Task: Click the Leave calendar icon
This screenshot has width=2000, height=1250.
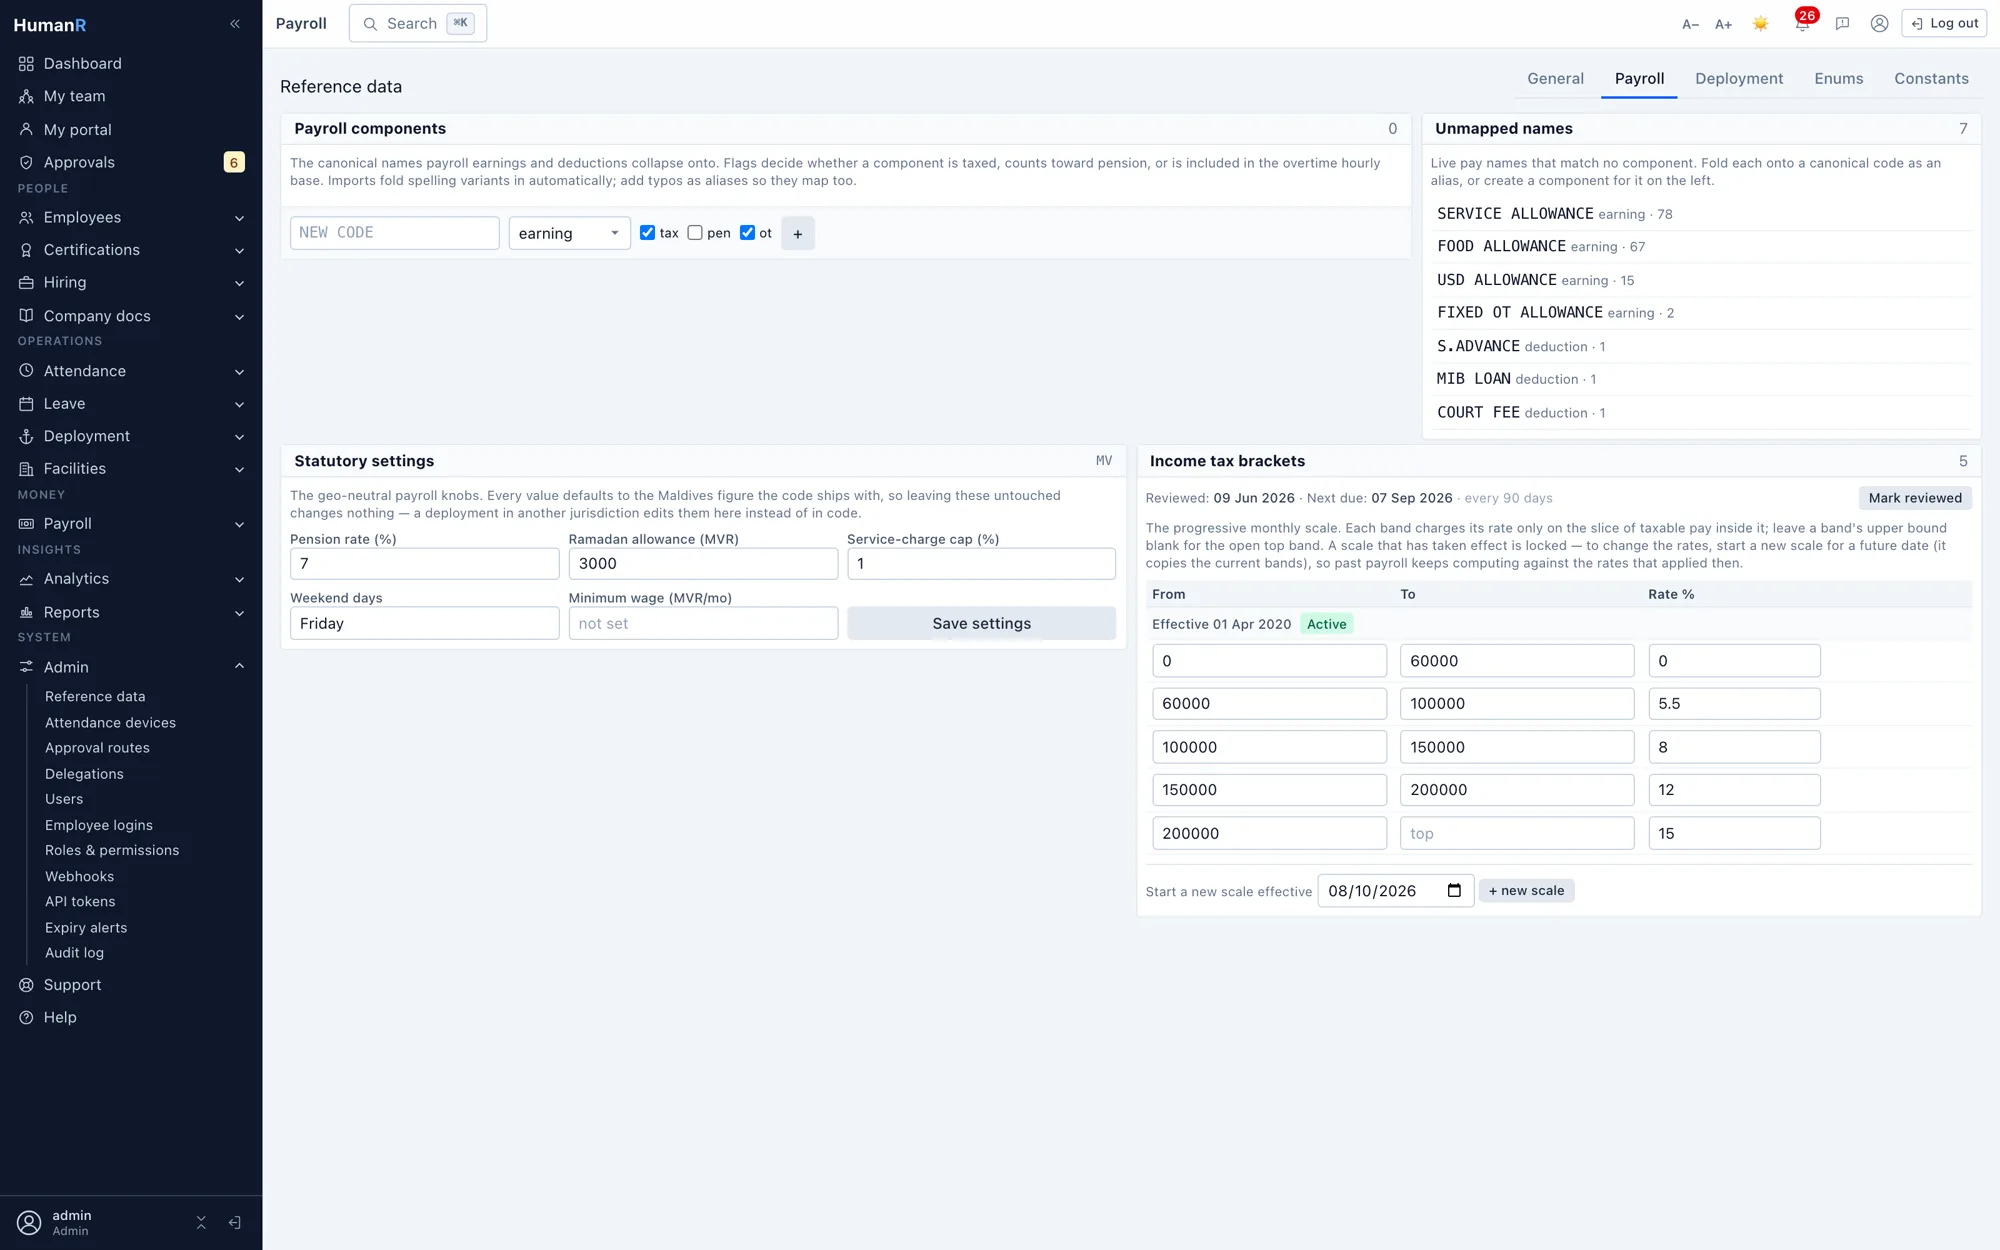Action: tap(26, 404)
